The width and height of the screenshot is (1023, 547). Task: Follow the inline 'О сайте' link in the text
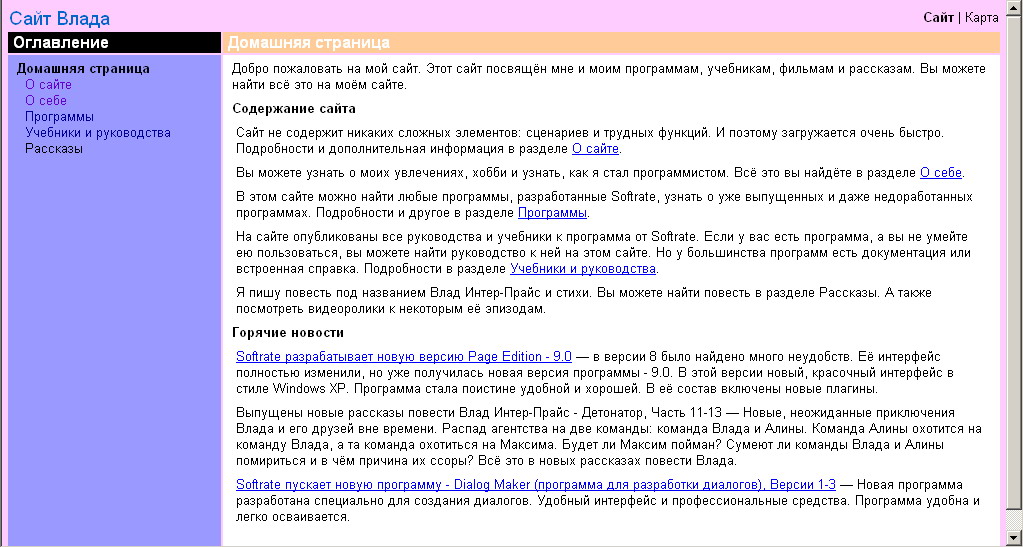(x=595, y=149)
